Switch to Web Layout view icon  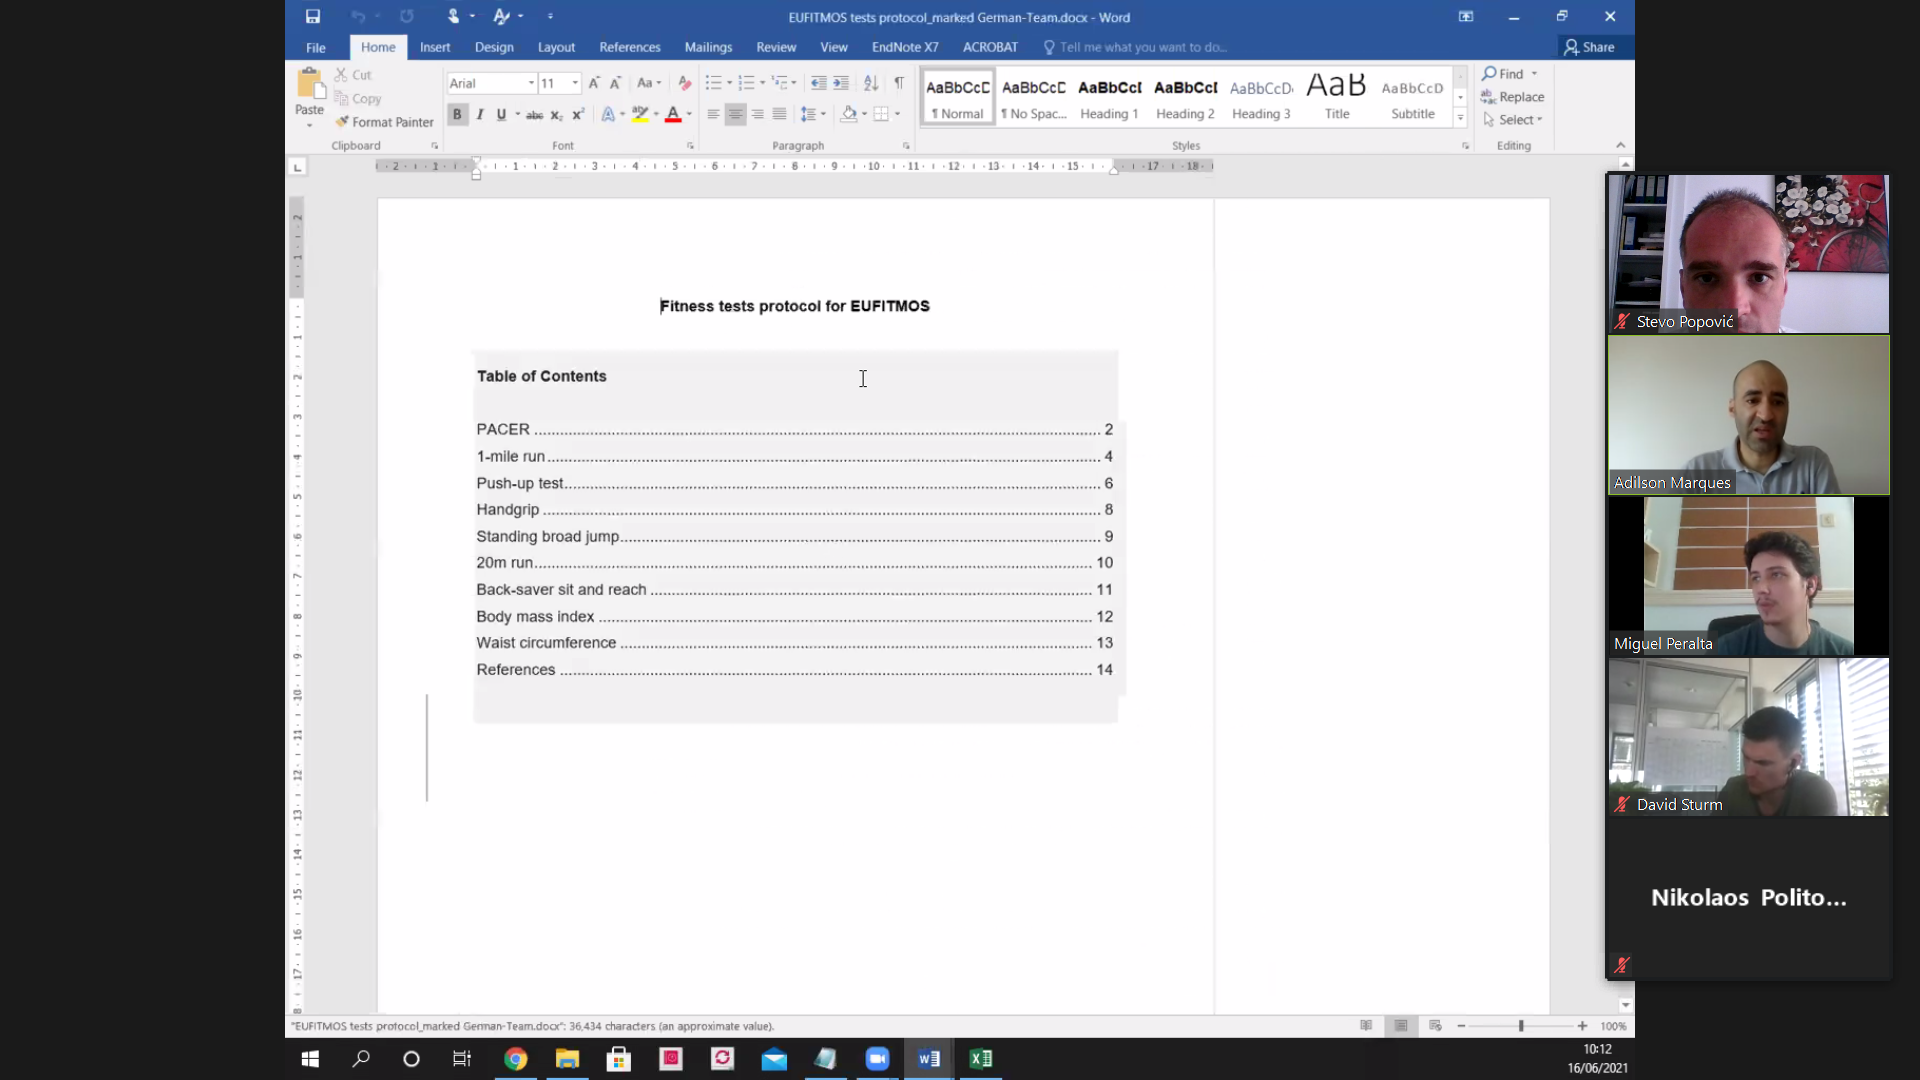[1435, 1025]
